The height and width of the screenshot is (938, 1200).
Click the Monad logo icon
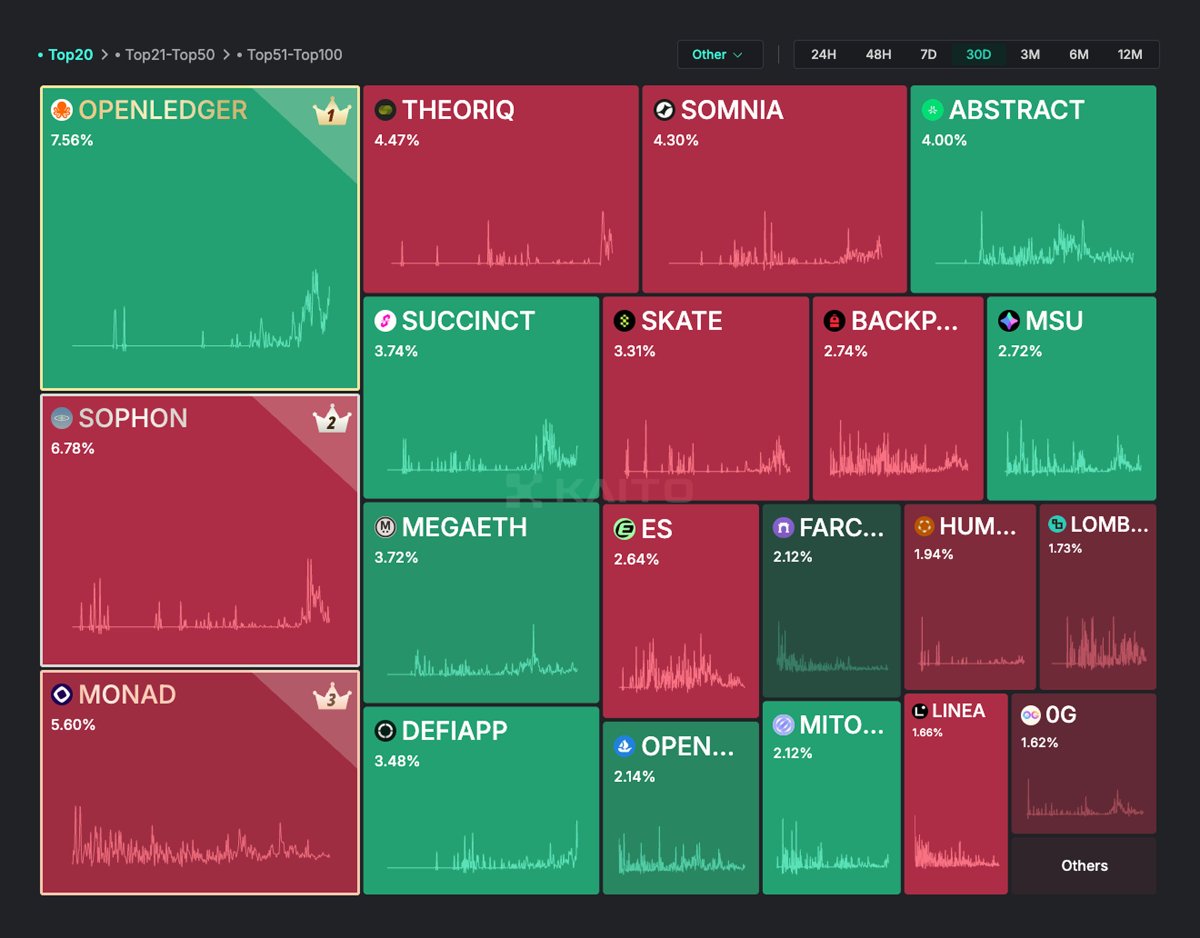(x=62, y=694)
